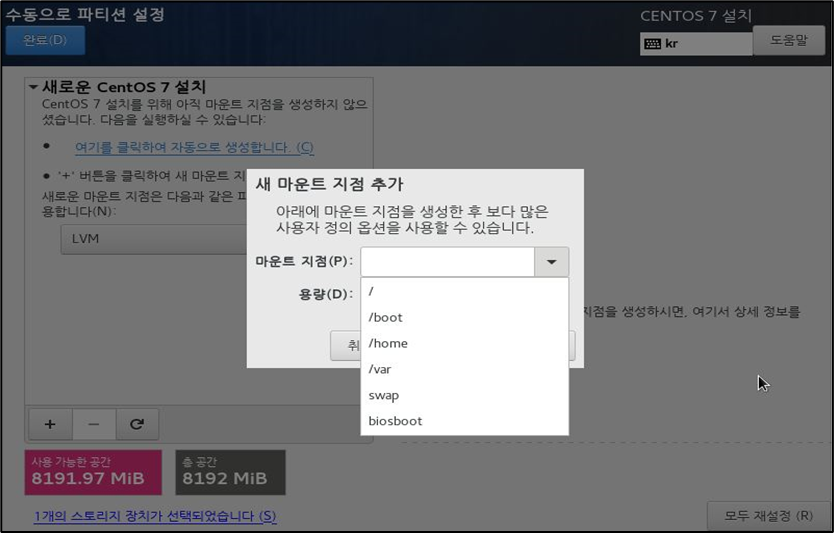Click the 새 마운트 지점 추가 dialog title
This screenshot has height=533, width=834.
click(329, 184)
